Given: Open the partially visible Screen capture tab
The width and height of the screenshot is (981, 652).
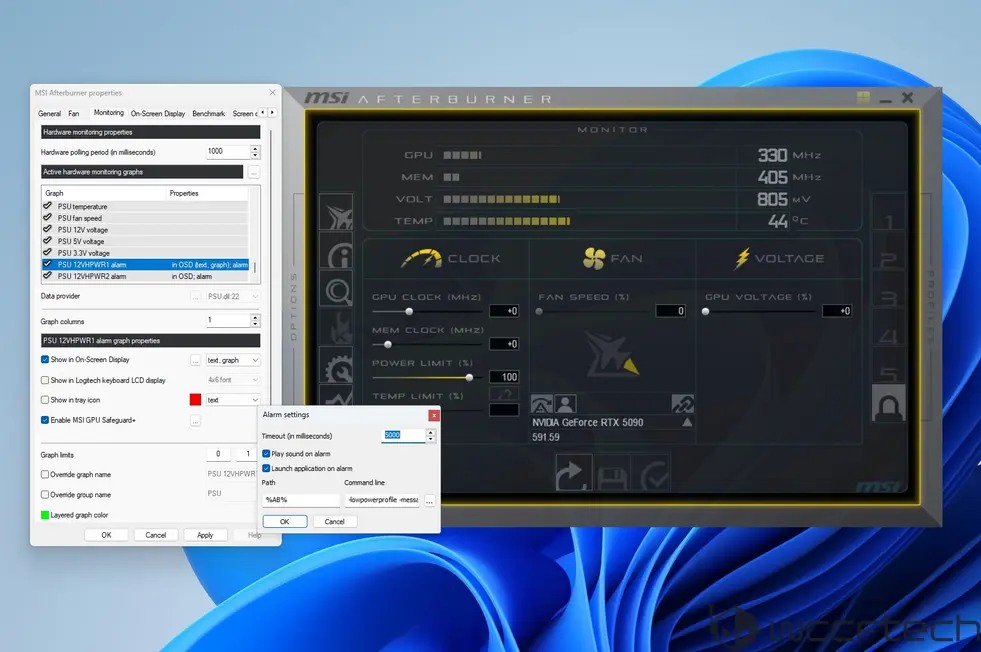Looking at the screenshot, I should click(x=244, y=114).
